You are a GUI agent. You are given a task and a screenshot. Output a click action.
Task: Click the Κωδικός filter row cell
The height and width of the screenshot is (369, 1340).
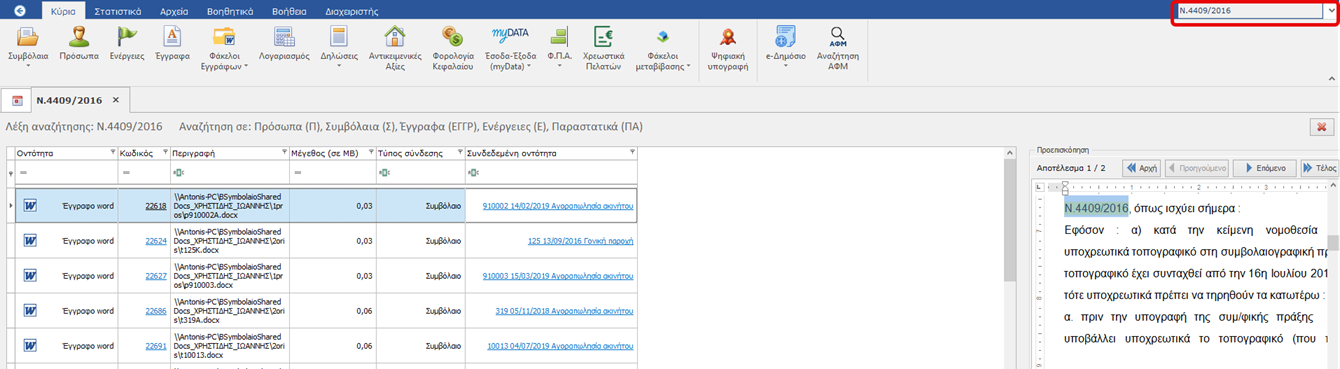tap(143, 172)
